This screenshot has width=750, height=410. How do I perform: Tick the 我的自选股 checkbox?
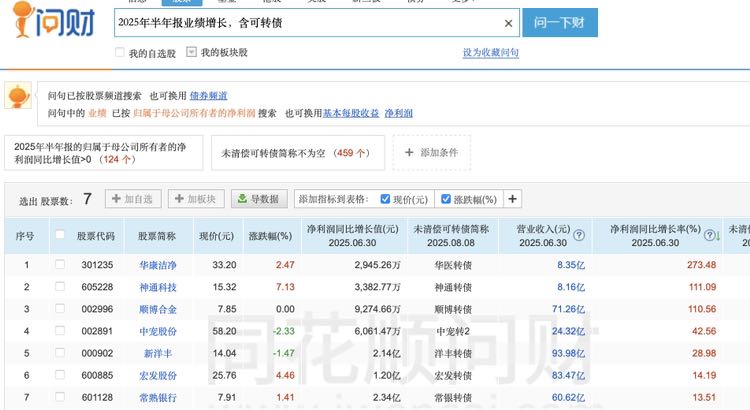pyautogui.click(x=120, y=52)
